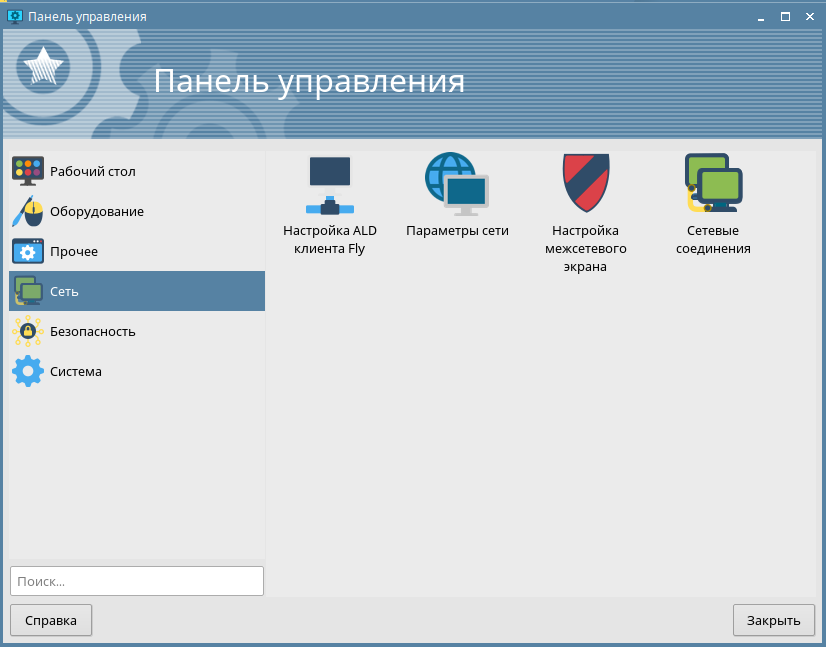Click the Рабочий стол monitor icon
826x647 pixels.
click(x=28, y=171)
